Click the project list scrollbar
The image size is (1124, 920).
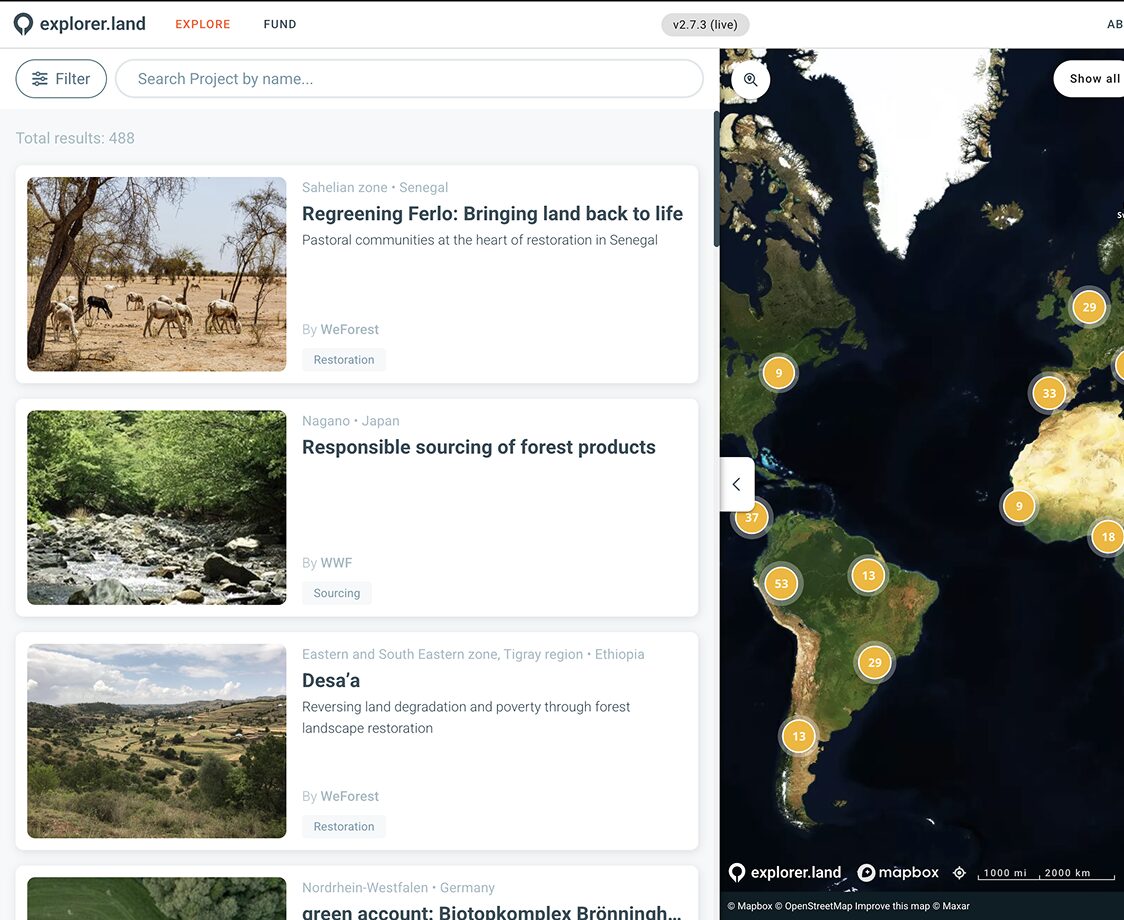point(715,179)
